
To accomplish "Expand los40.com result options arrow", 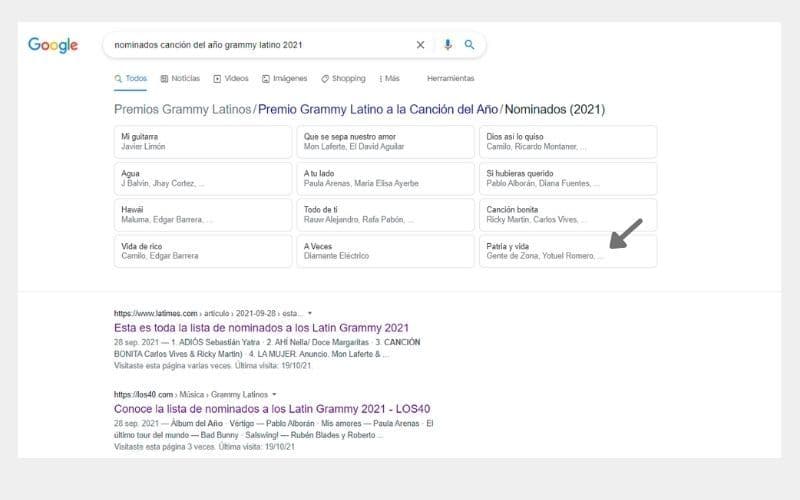I will (x=274, y=394).
